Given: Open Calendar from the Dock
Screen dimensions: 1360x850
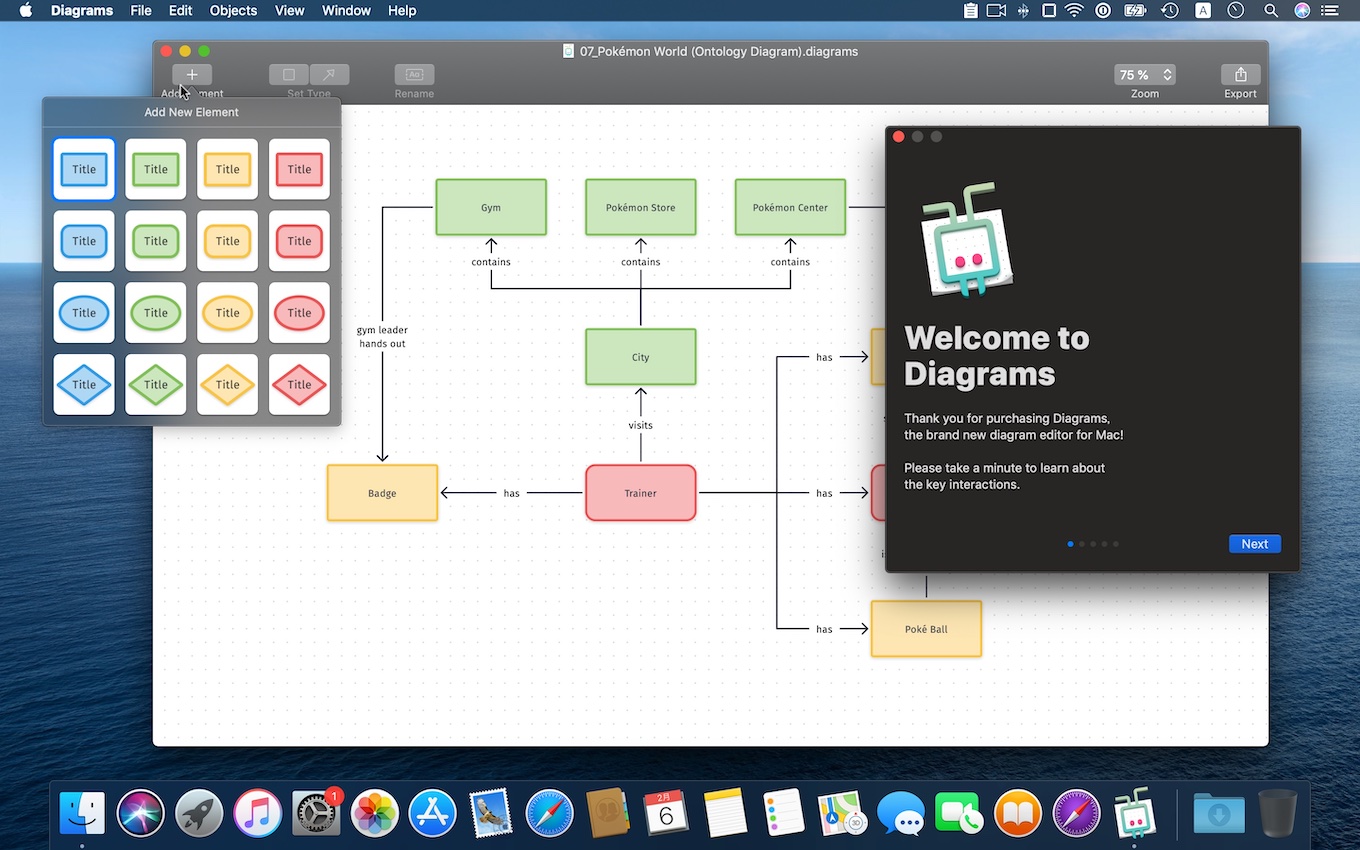Looking at the screenshot, I should pyautogui.click(x=665, y=814).
